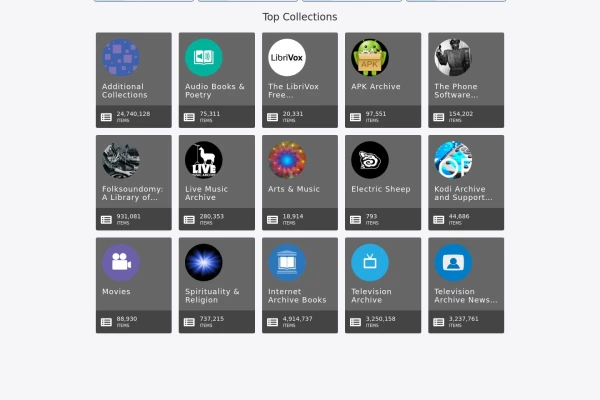Open The Phone Software... title link
The image size is (600, 400).
point(456,91)
